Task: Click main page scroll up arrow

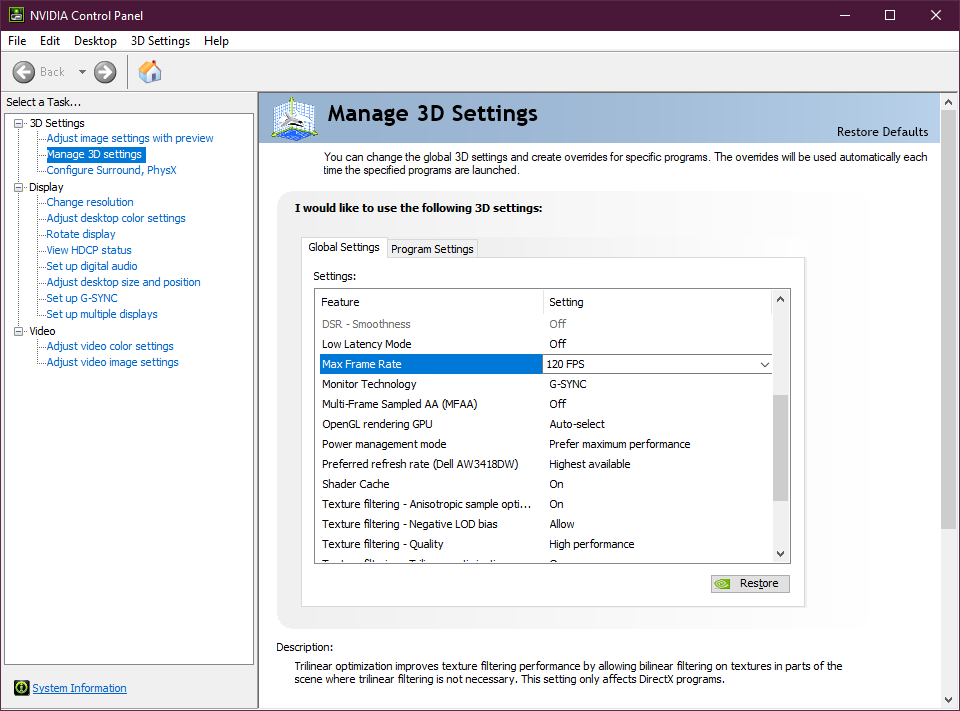Action: click(948, 102)
